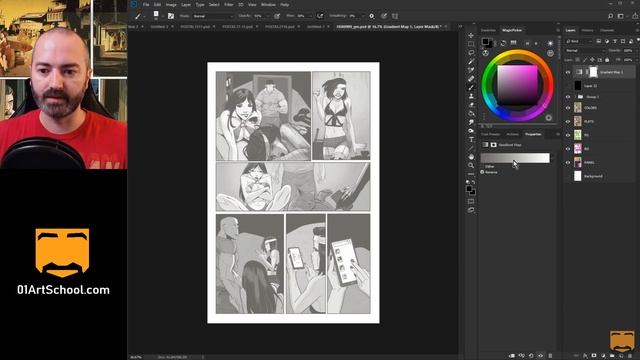640x360 pixels.
Task: Show the hidden Background layer
Action: click(x=568, y=176)
